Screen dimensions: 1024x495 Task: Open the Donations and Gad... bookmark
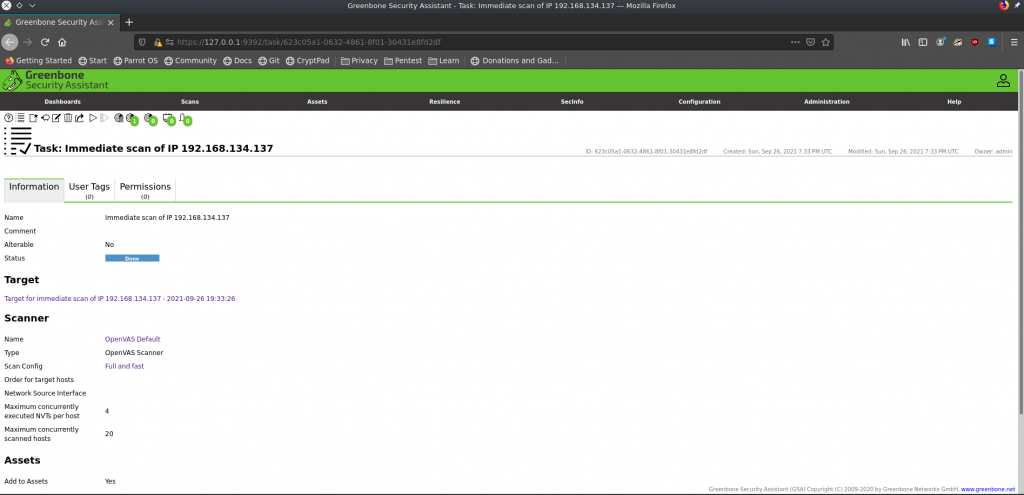[515, 61]
